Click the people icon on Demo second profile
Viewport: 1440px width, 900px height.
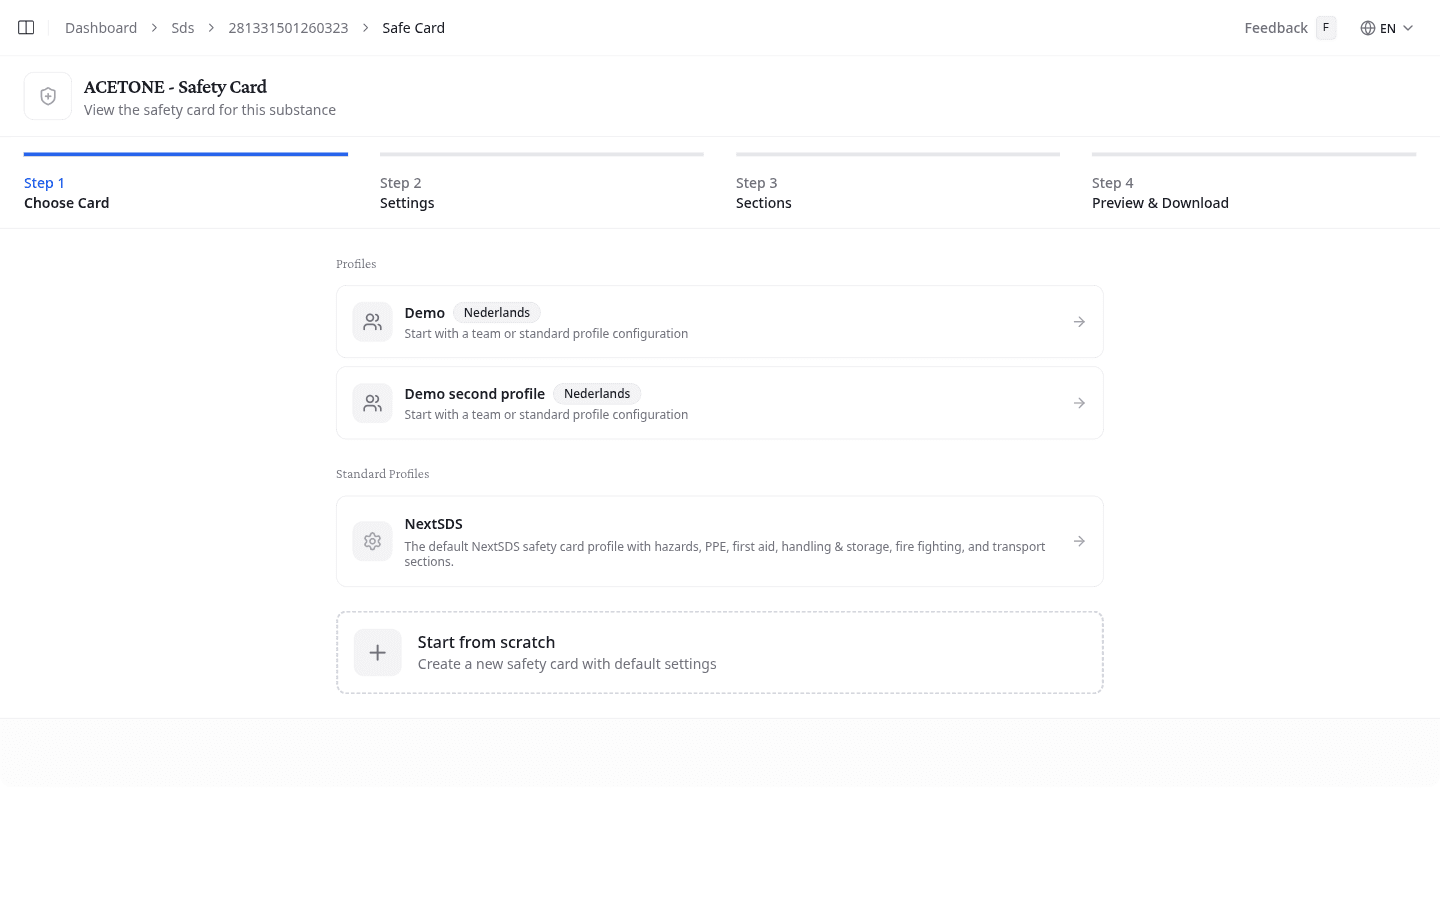coord(372,402)
